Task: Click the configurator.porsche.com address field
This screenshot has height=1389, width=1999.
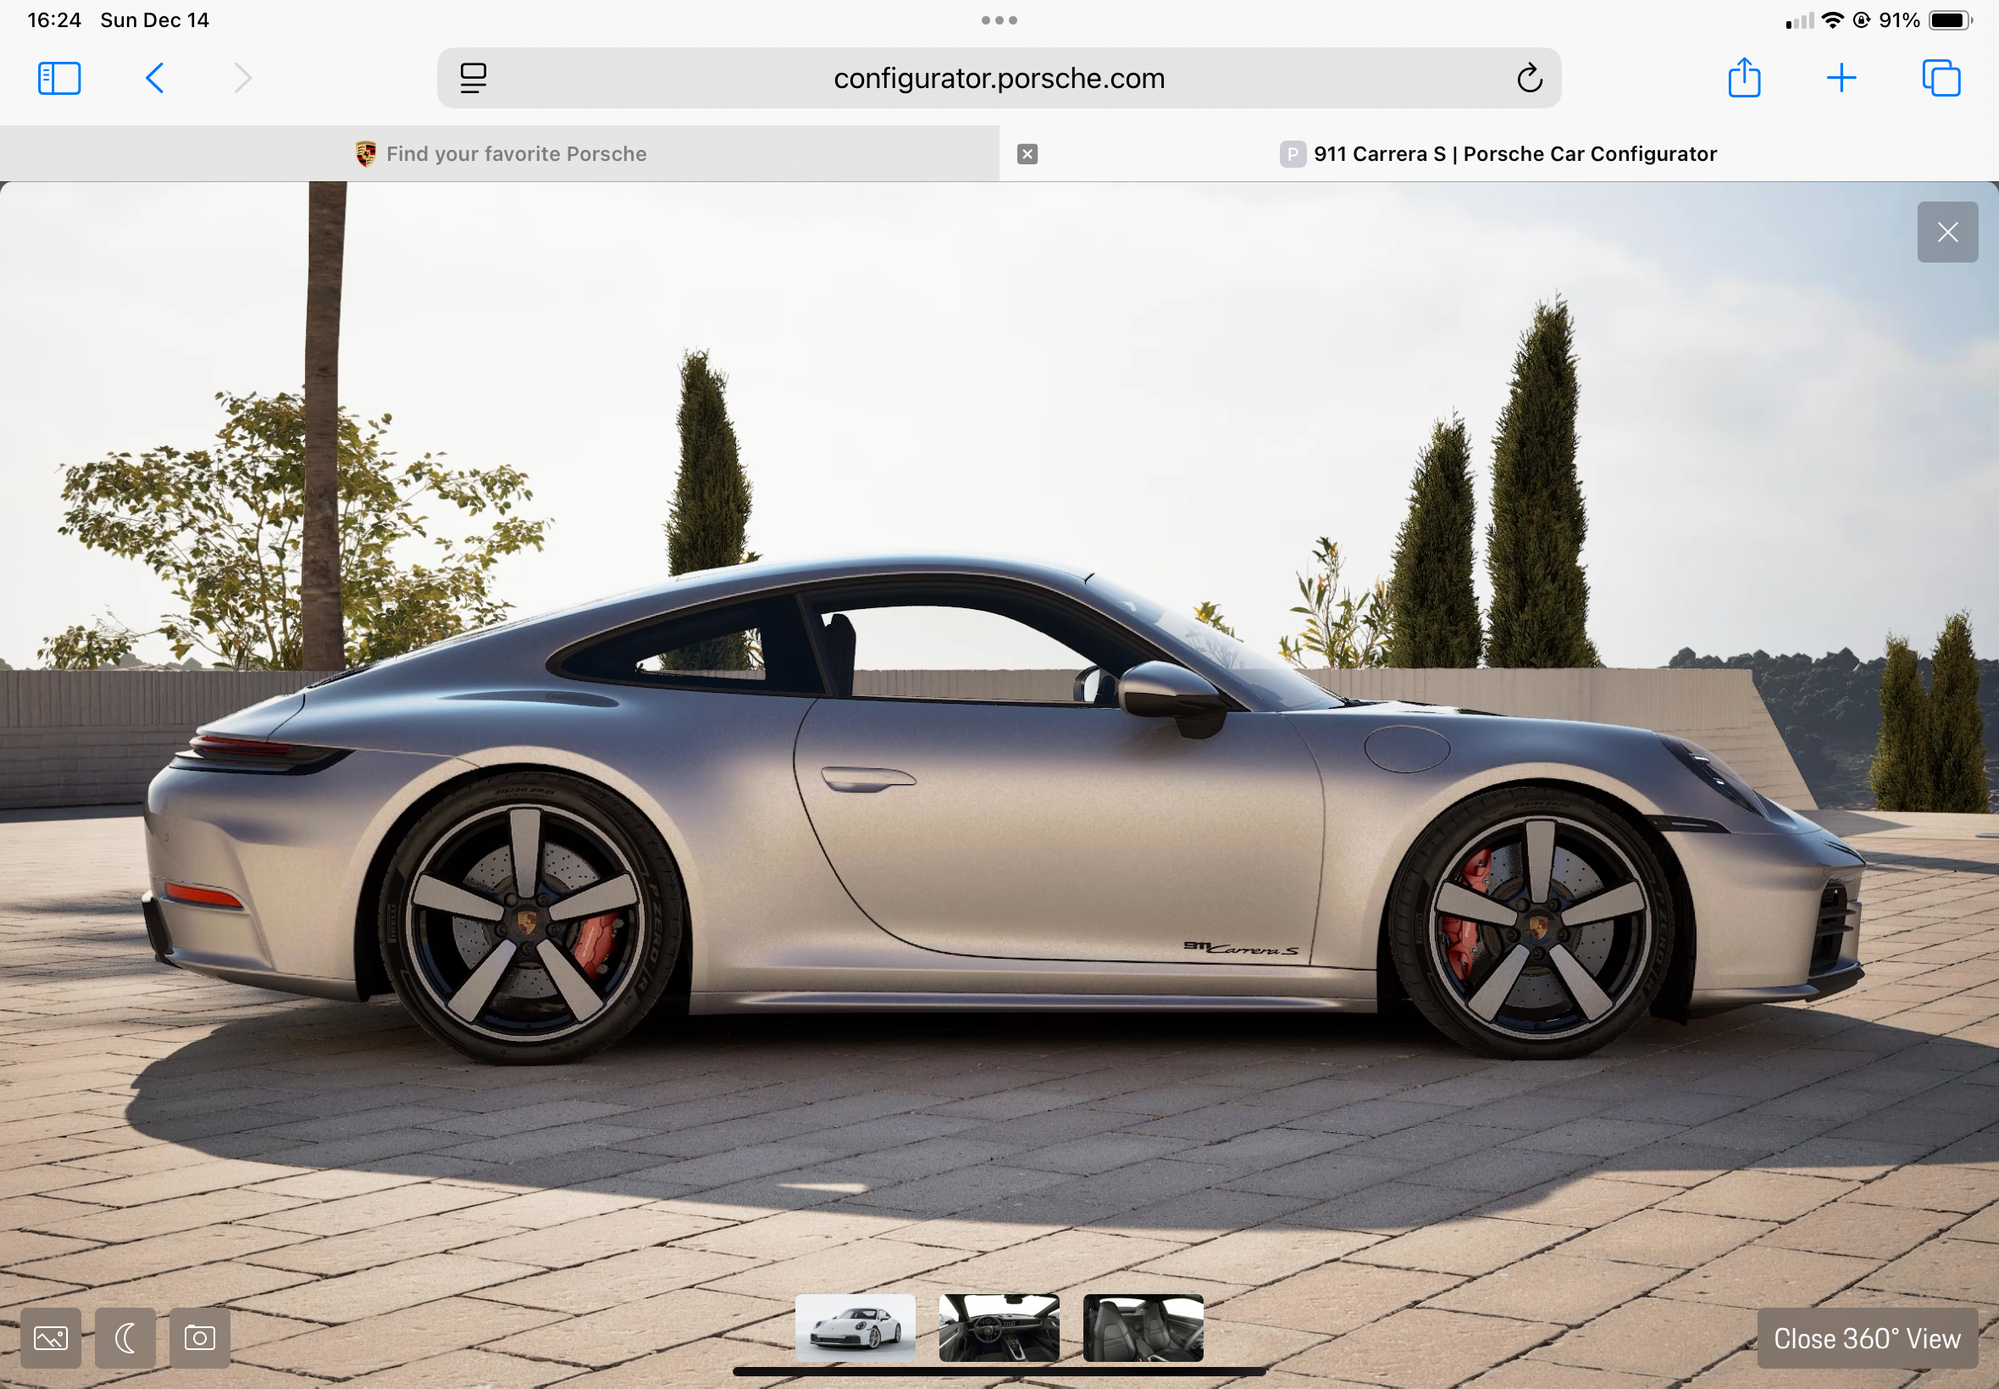Action: coord(999,78)
